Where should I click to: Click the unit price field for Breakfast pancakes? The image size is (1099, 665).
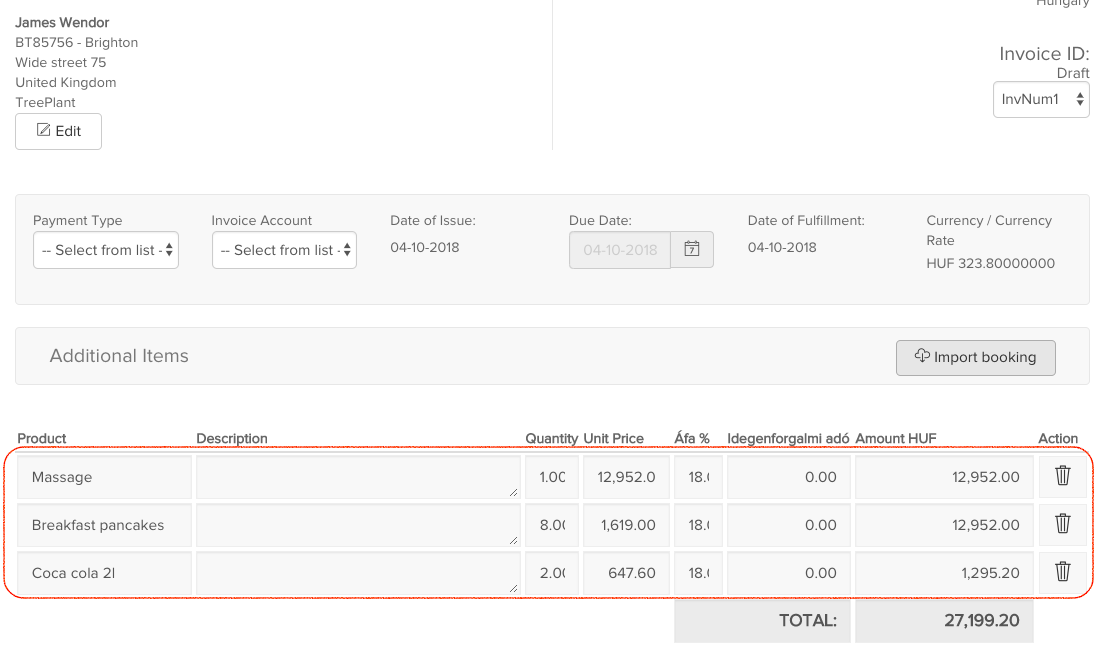(x=625, y=524)
